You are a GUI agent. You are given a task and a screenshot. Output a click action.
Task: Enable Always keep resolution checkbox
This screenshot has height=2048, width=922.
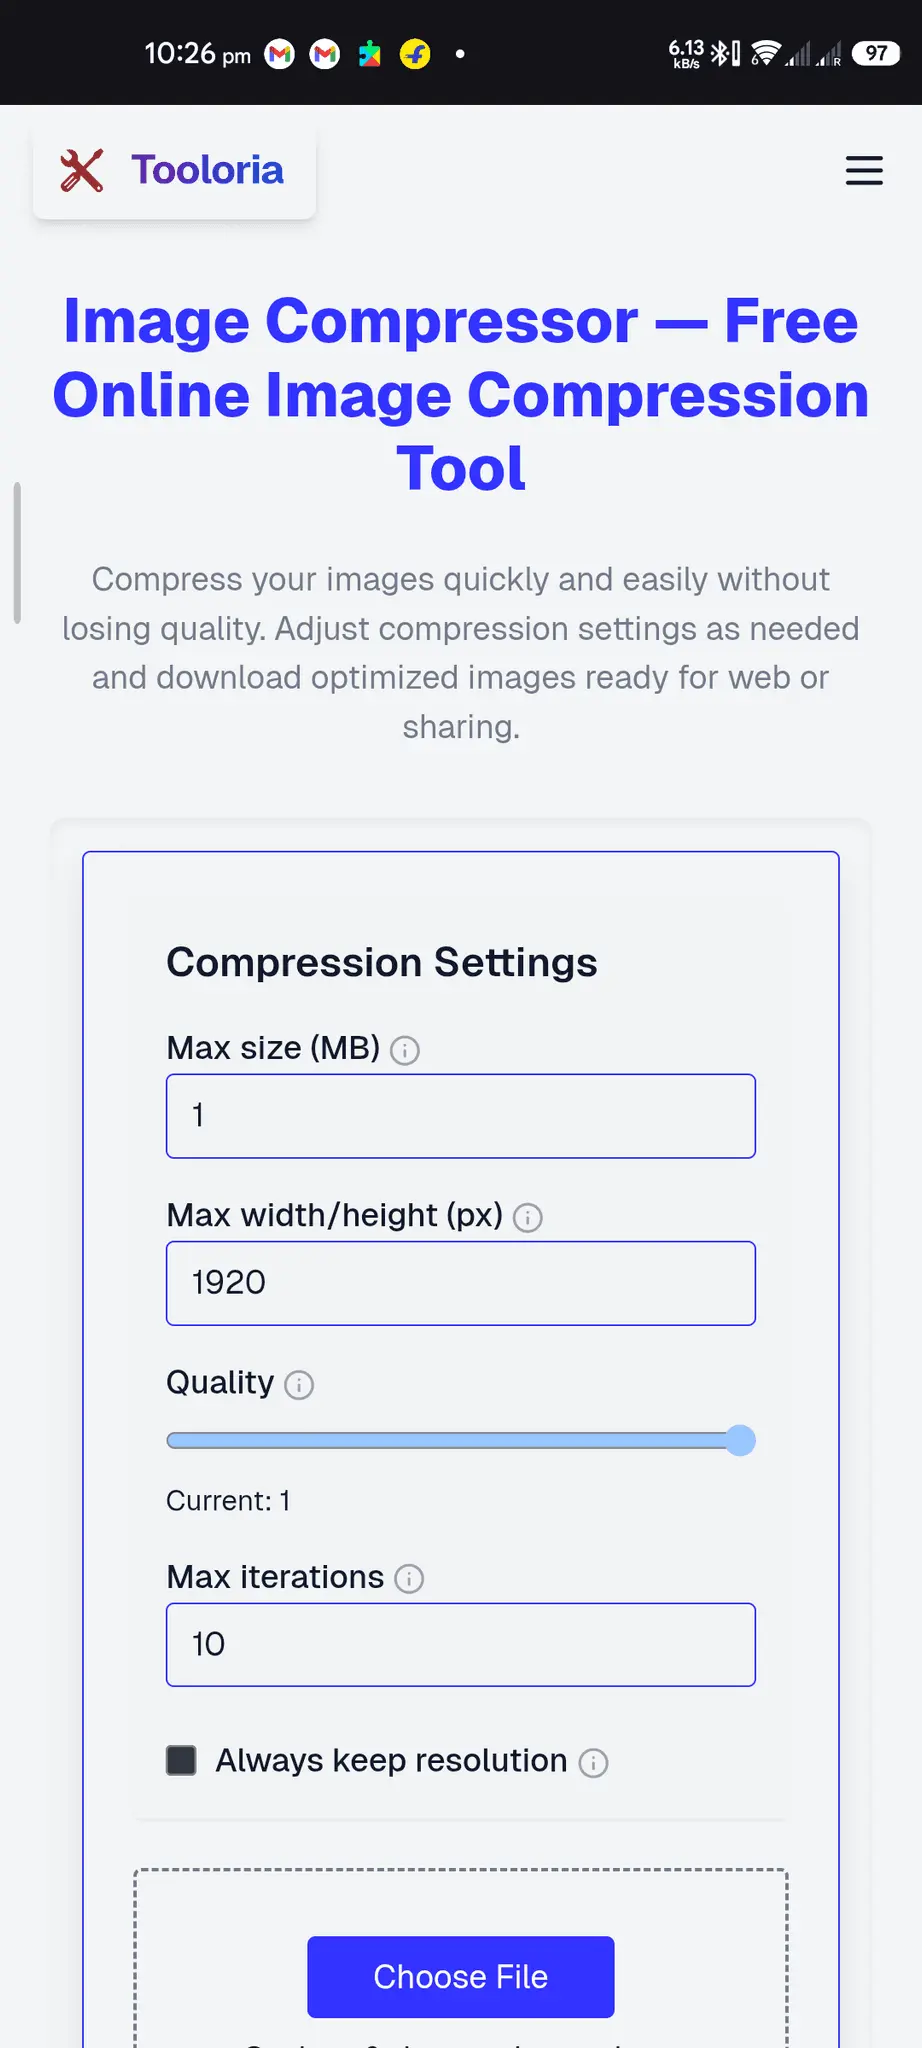tap(181, 1760)
